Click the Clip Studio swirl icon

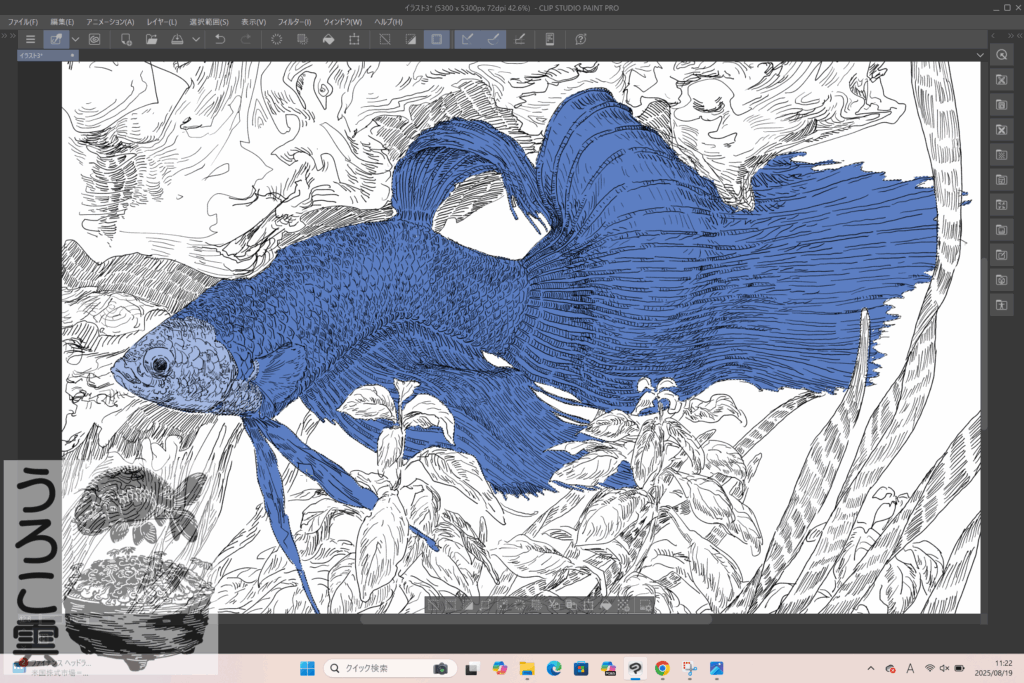94,39
